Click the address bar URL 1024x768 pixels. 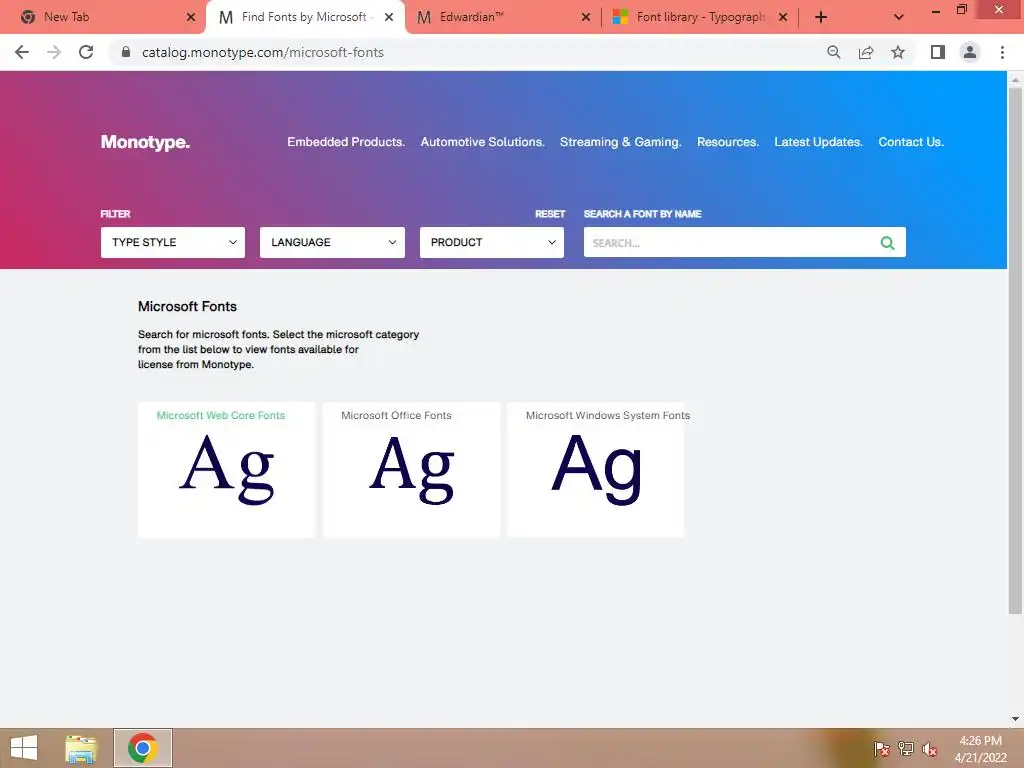point(263,52)
